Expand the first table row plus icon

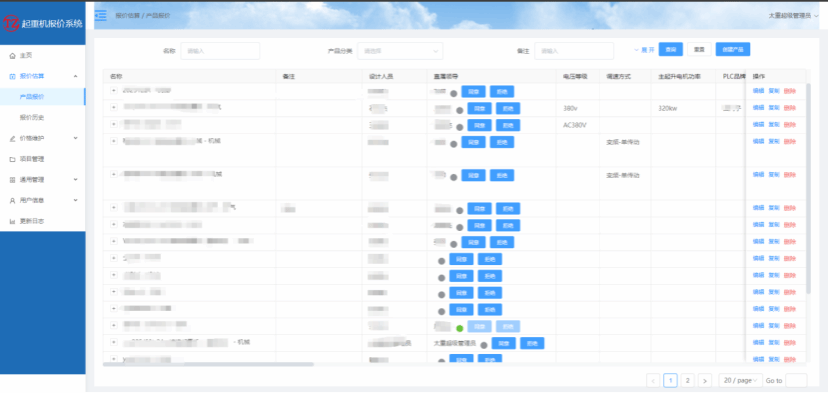pos(114,90)
